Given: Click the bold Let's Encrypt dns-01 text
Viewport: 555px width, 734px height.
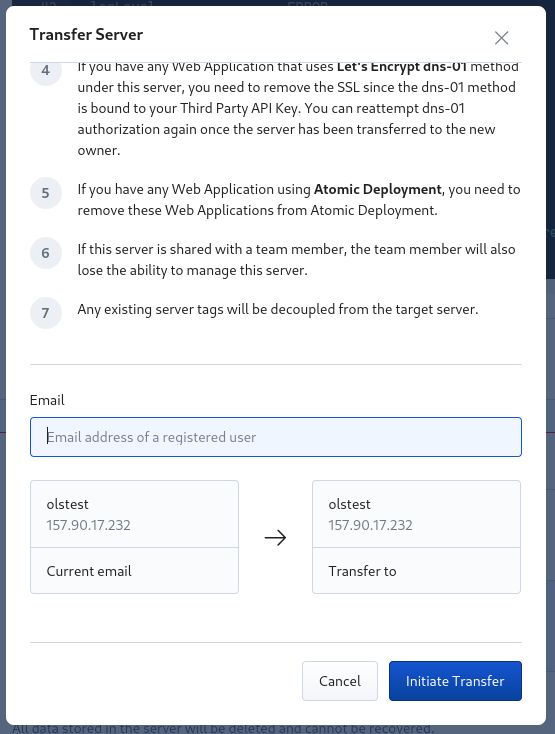Looking at the screenshot, I should 402,67.
